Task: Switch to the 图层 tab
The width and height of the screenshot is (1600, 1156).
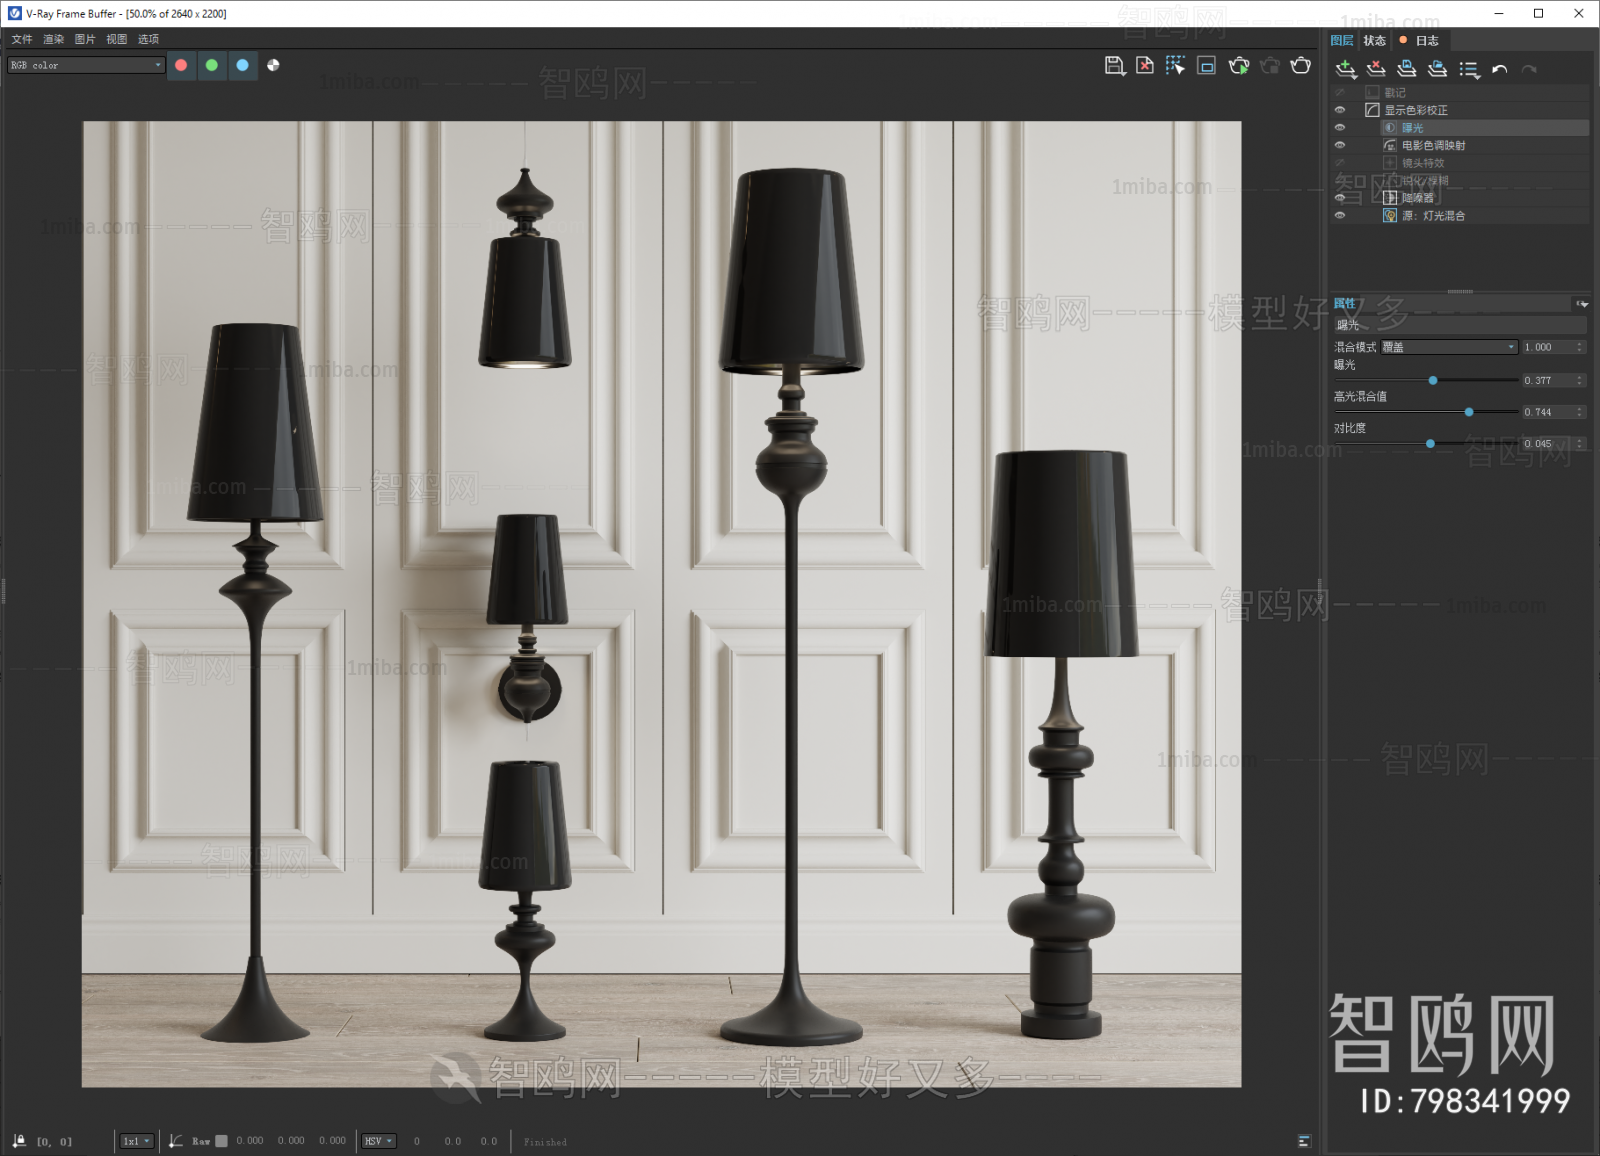Action: (x=1342, y=40)
